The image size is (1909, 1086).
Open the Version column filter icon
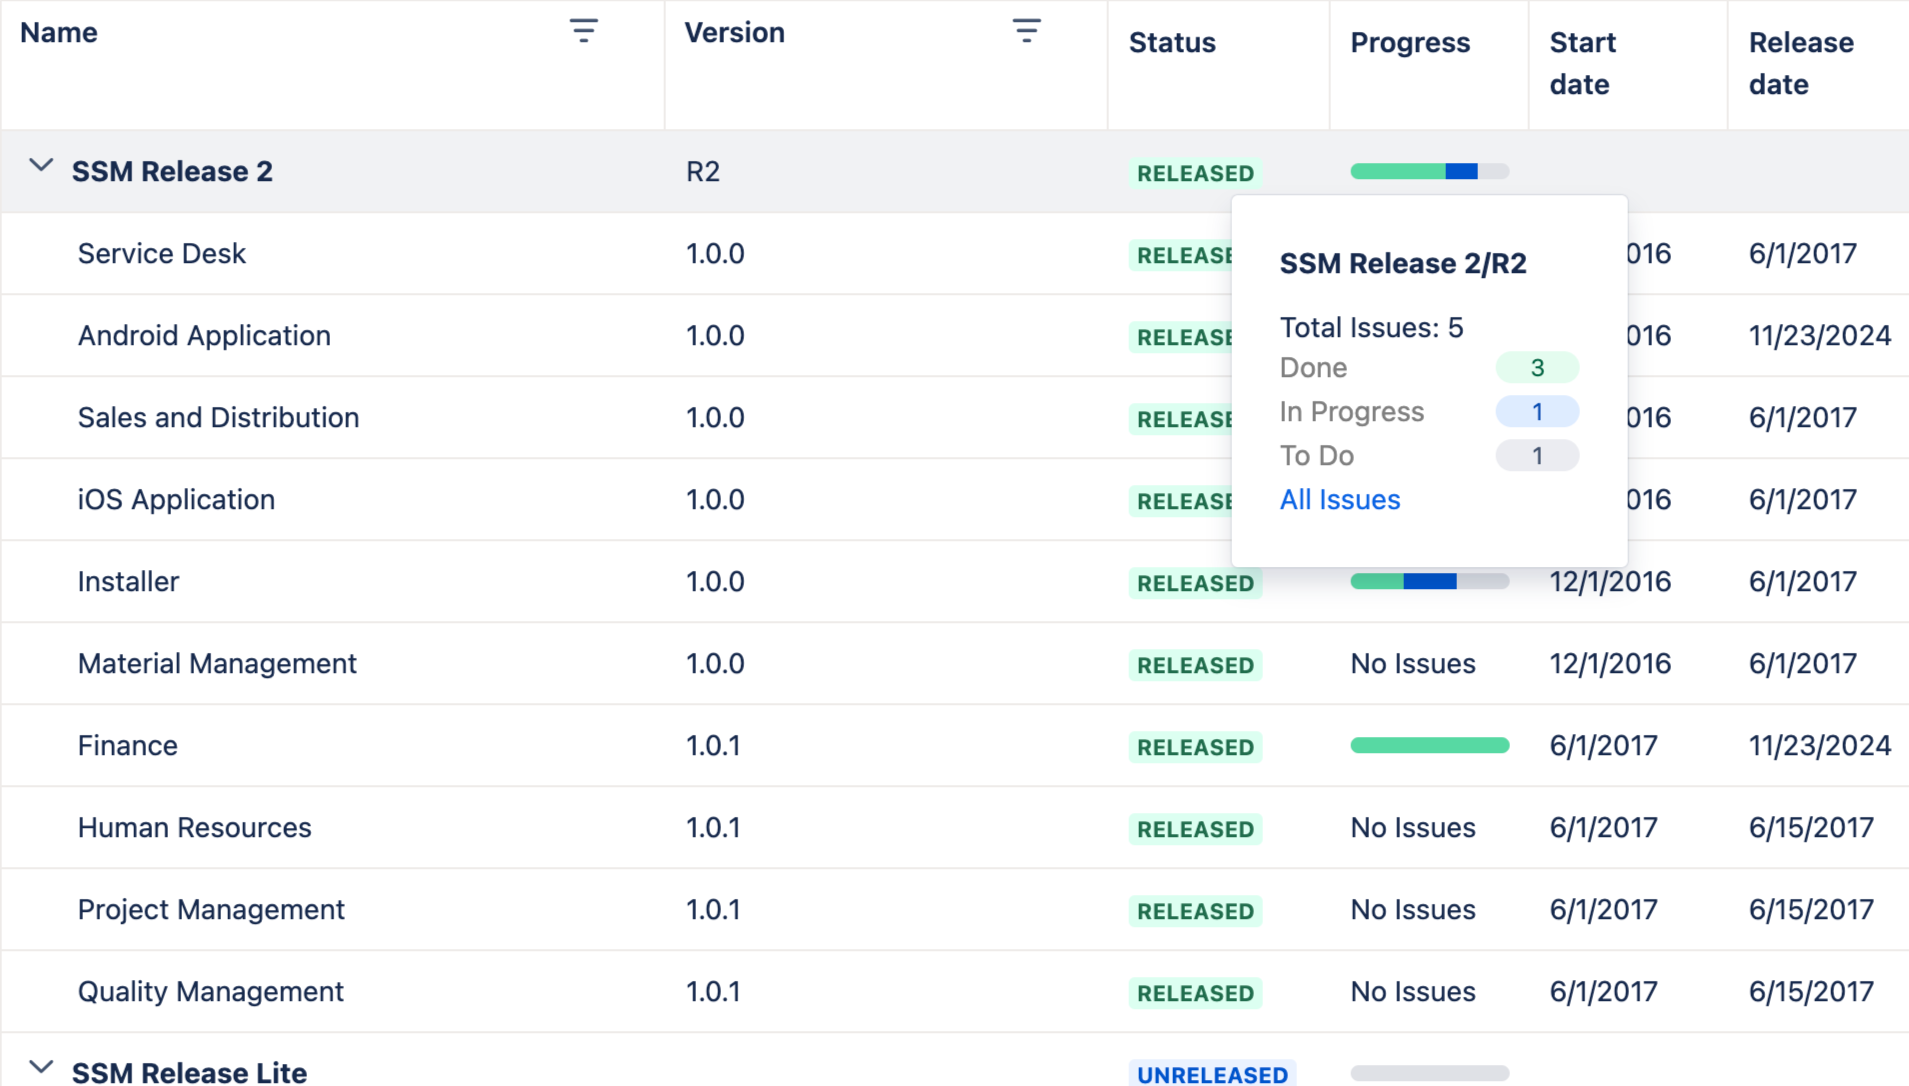1026,31
